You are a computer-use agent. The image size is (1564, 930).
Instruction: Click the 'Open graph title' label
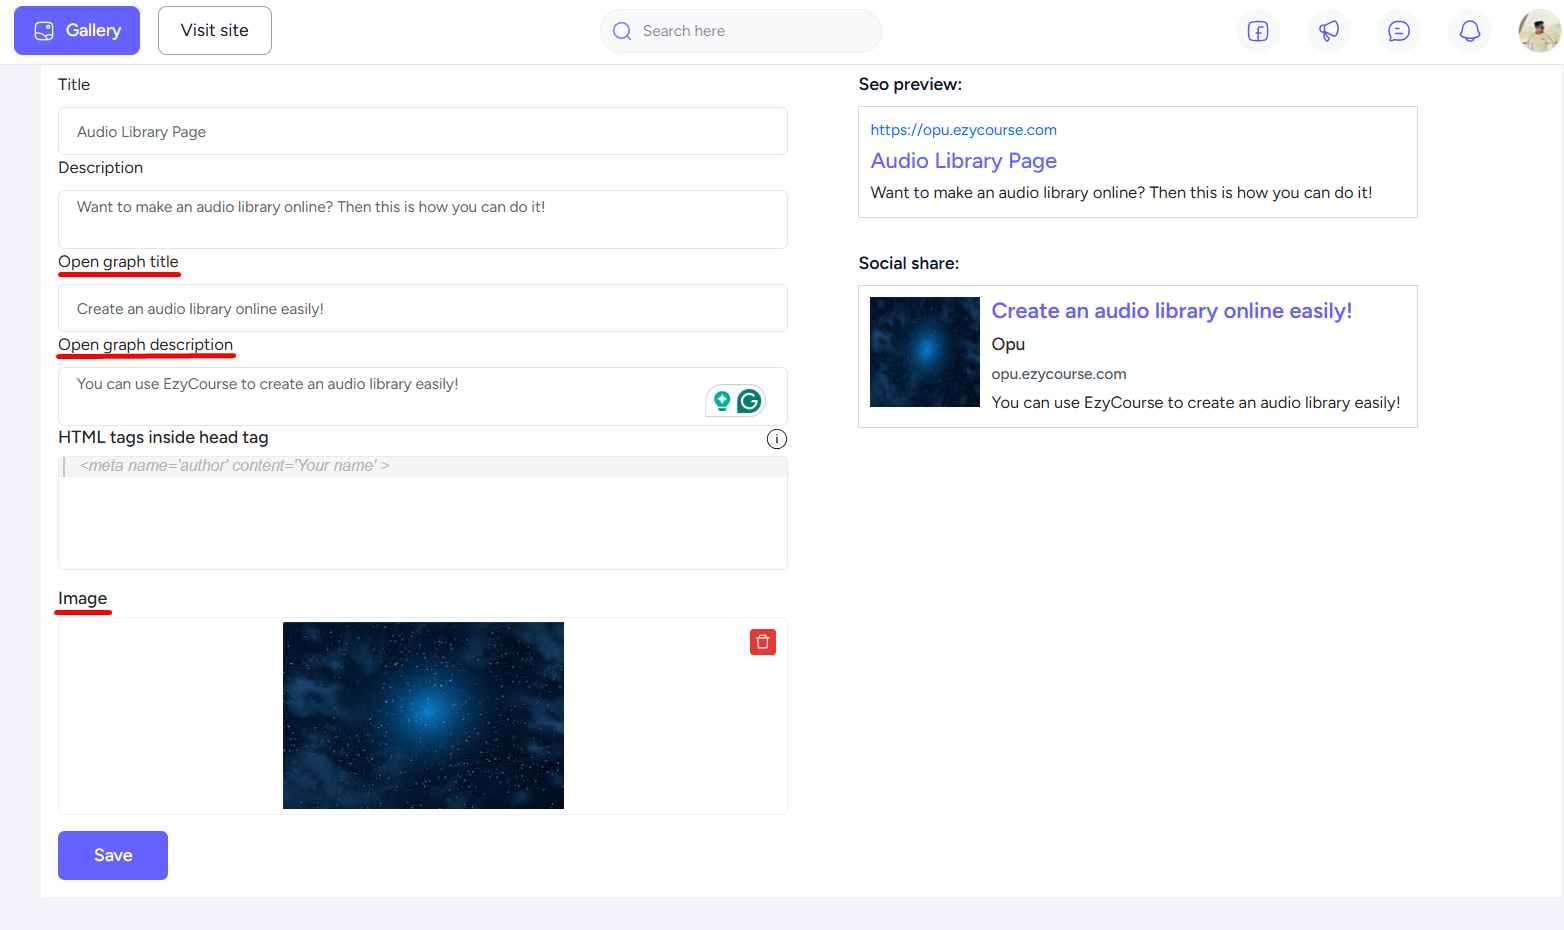118,262
